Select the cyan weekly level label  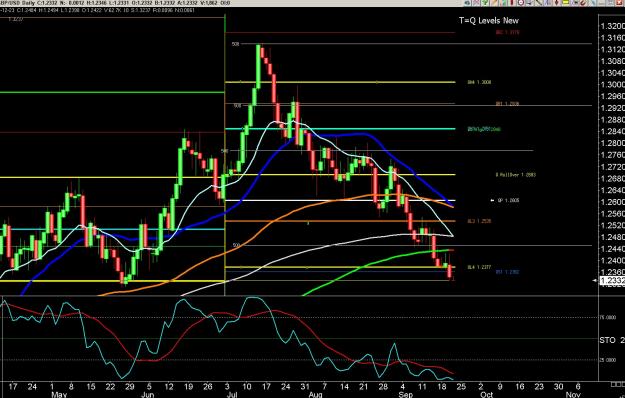[x=484, y=129]
